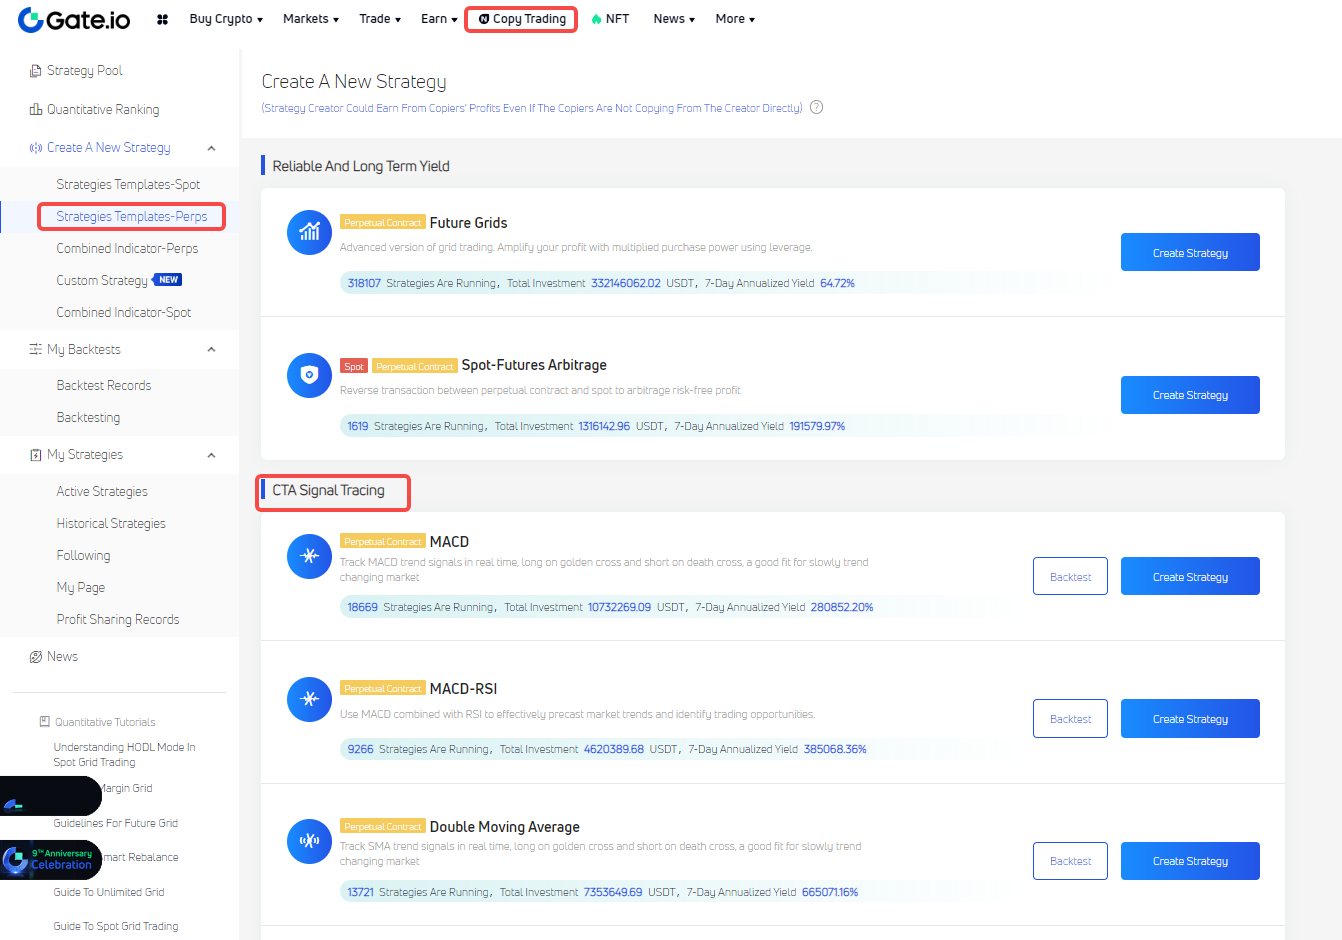The height and width of the screenshot is (940, 1342).
Task: Click the Anniversary Celebration banner
Action: click(x=50, y=859)
